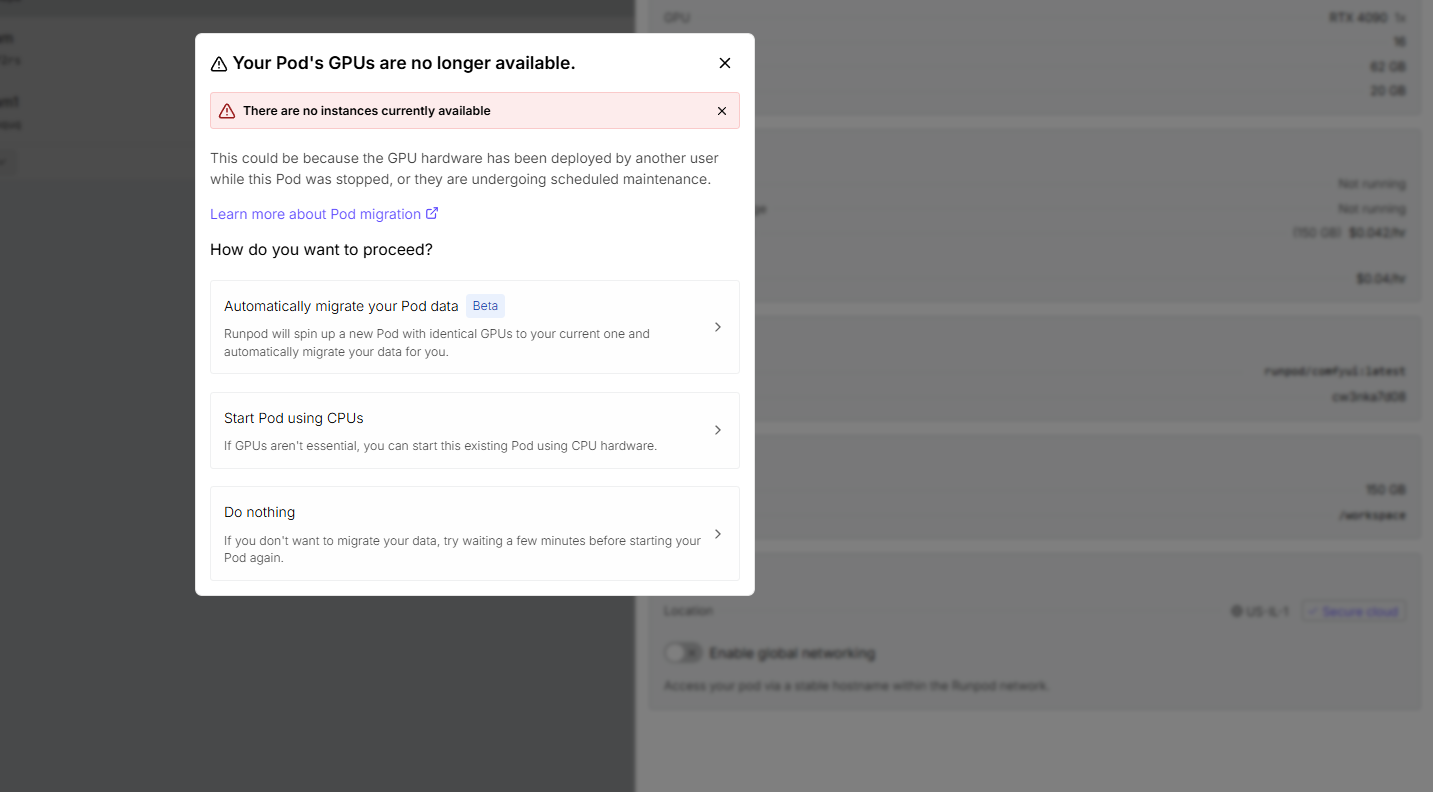Click the red alert icon in the error banner
The height and width of the screenshot is (792, 1433).
pos(228,110)
